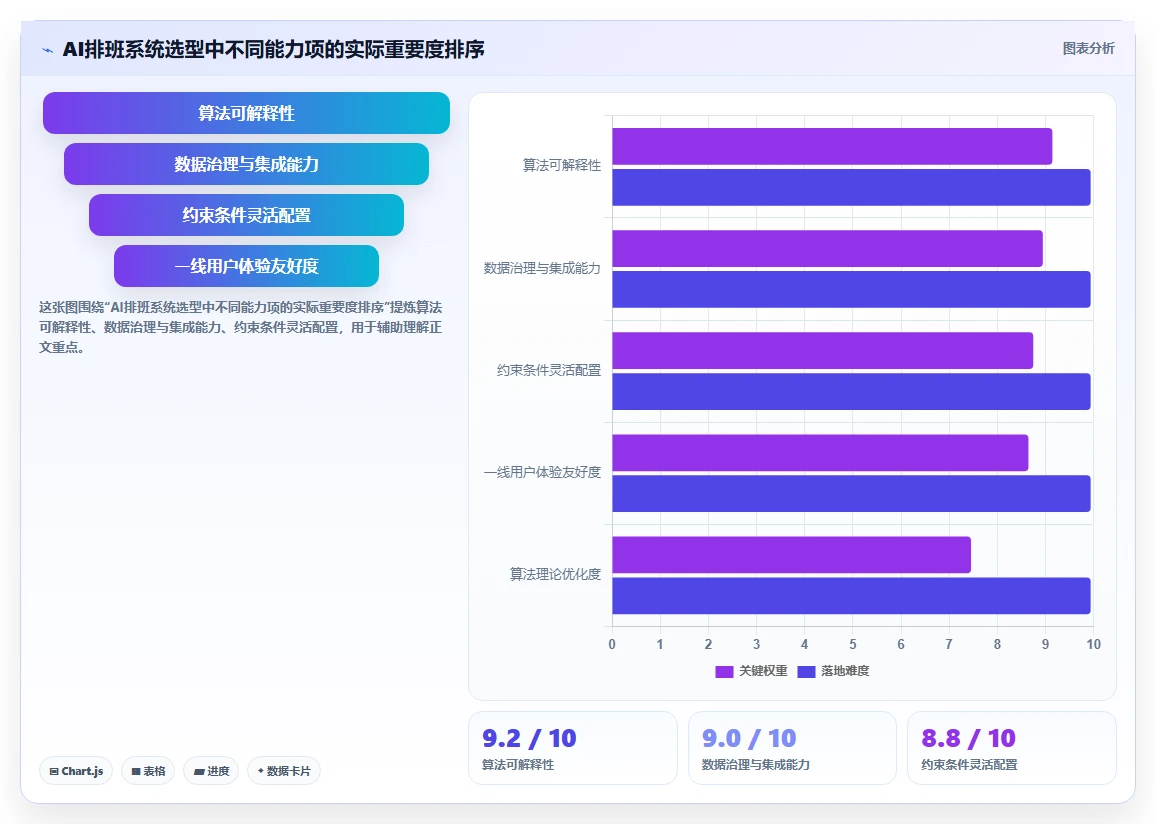This screenshot has height=824, width=1156.
Task: Click 约束条件灵活配置 caption in score card
Action: 969,765
